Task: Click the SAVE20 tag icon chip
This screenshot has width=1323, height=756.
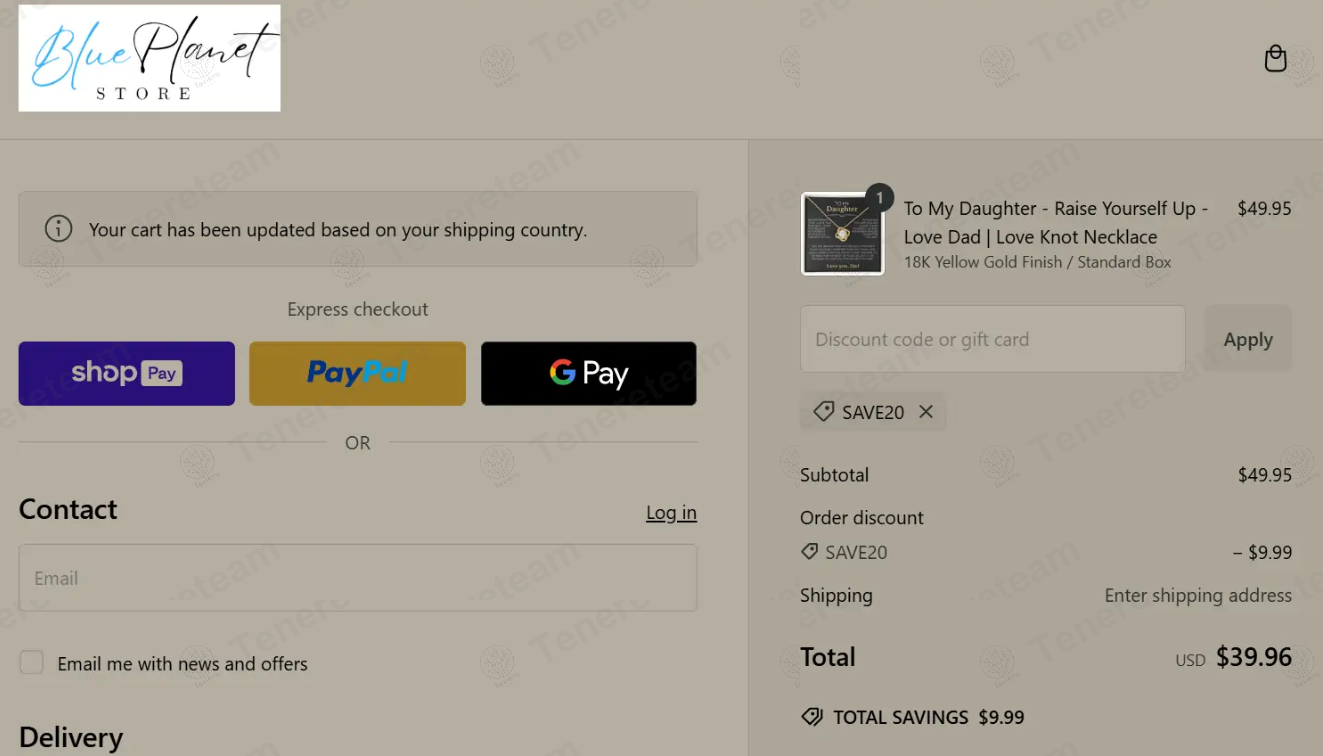Action: [x=824, y=412]
